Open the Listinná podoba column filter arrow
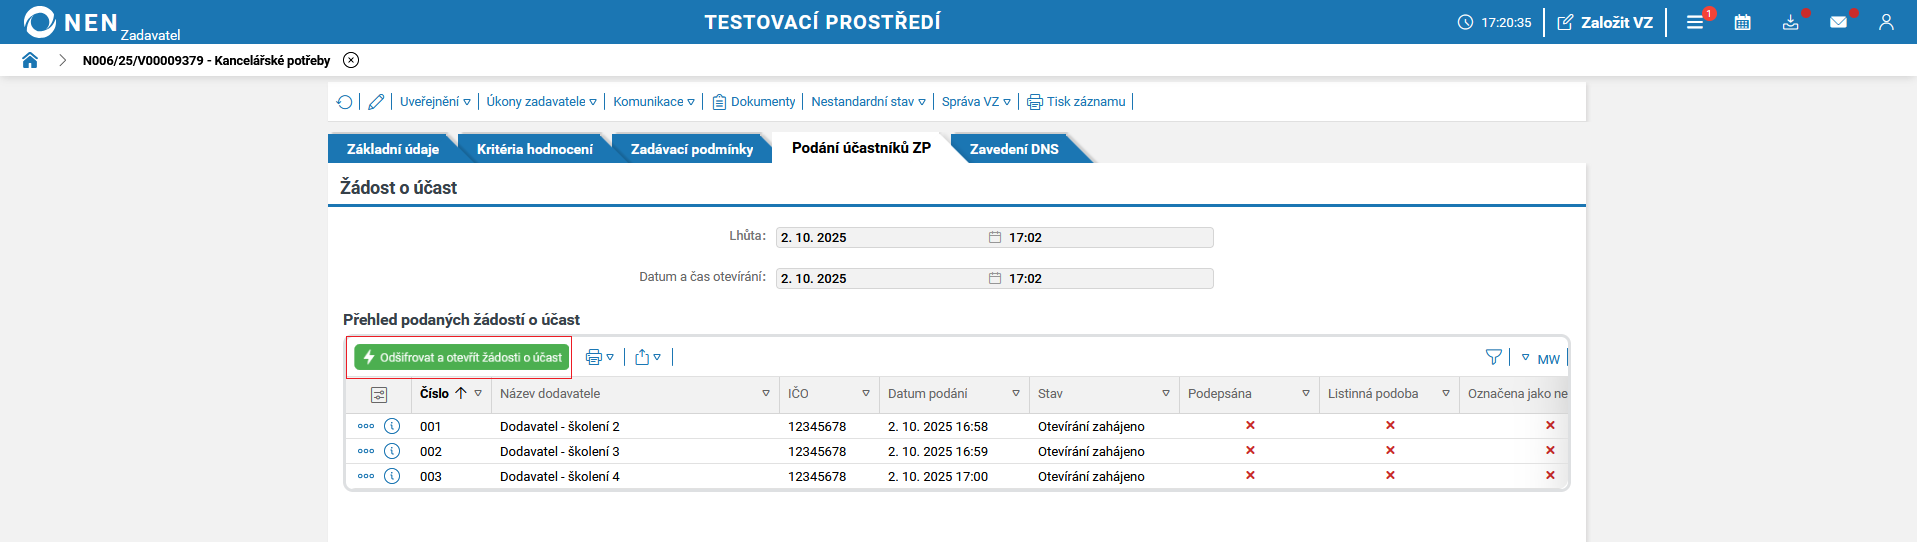 1446,394
